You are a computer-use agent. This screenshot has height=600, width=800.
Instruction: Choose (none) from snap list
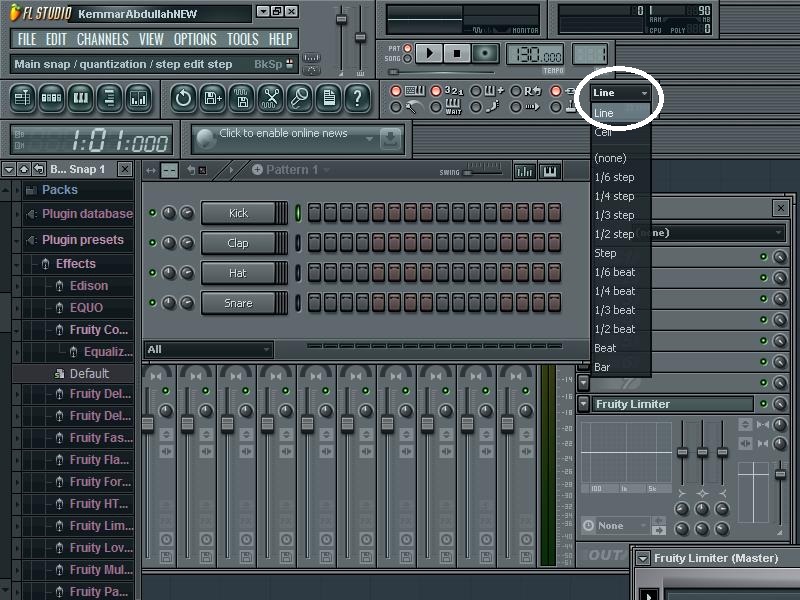tap(621, 158)
